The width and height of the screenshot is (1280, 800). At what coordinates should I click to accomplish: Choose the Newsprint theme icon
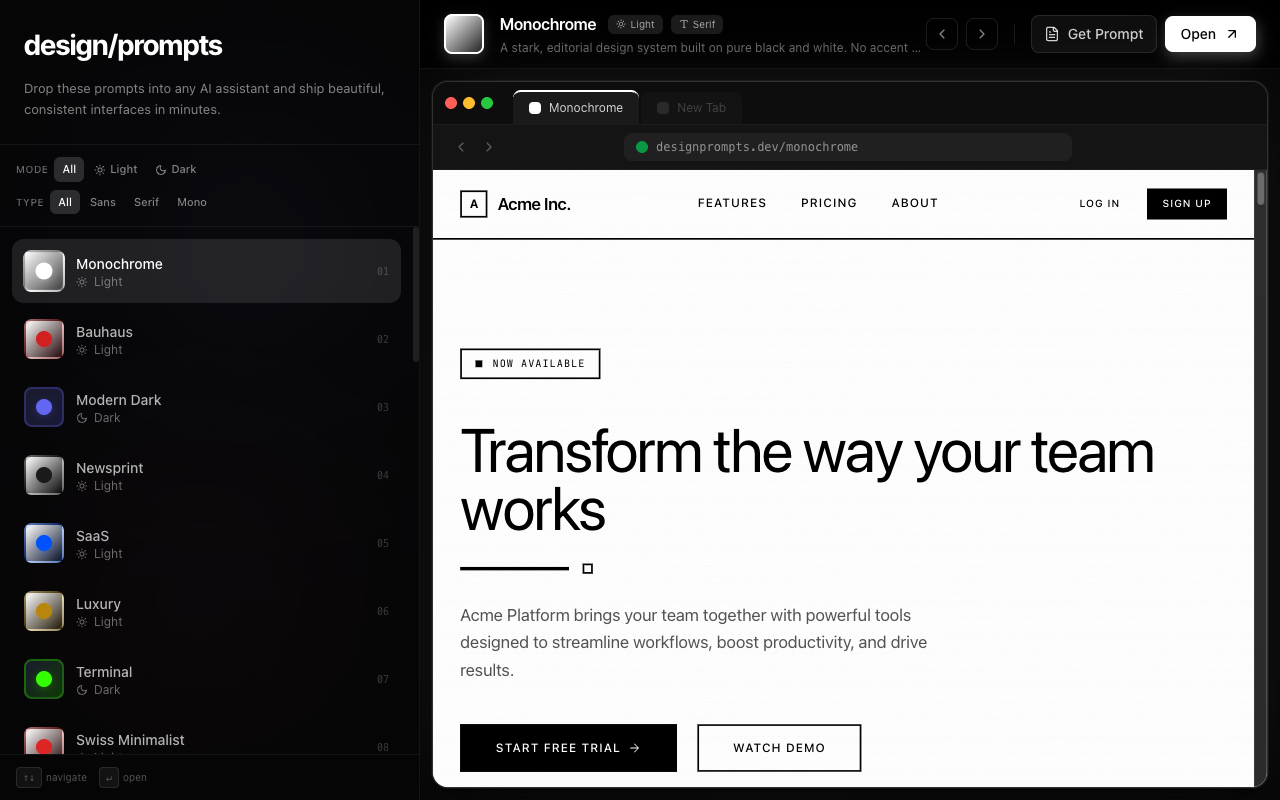[44, 475]
